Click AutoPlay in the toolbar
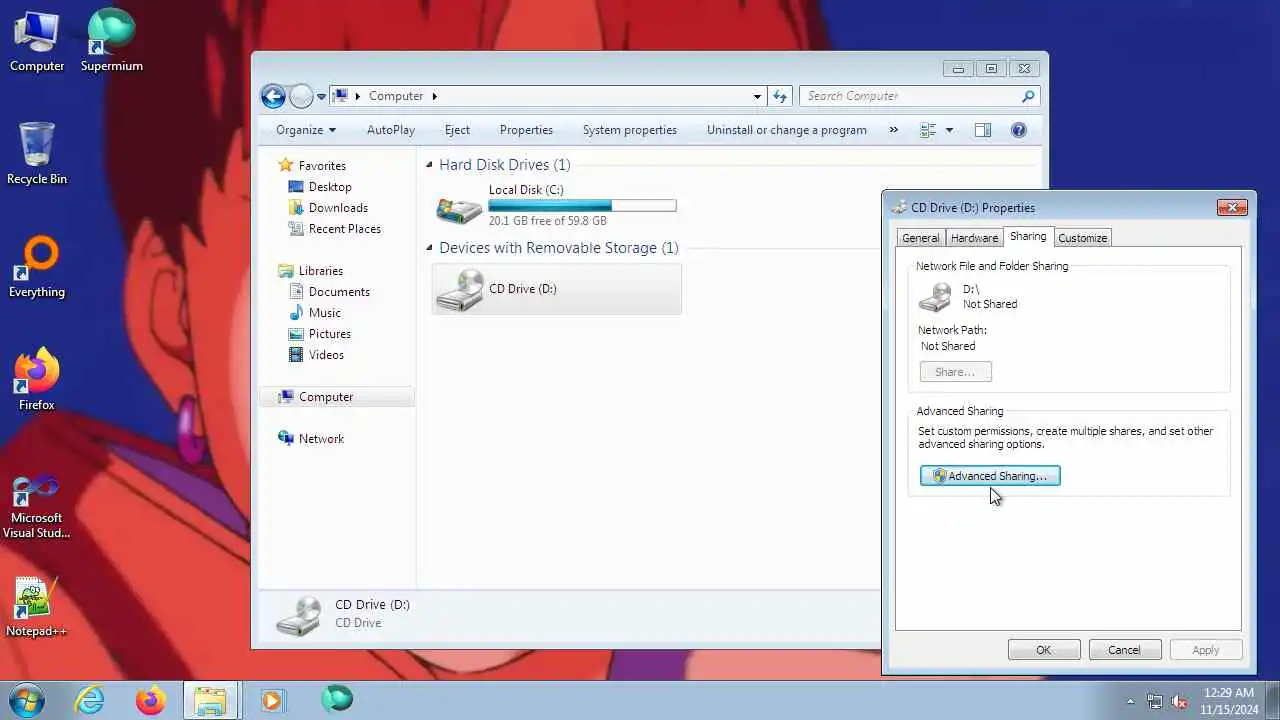 point(391,130)
